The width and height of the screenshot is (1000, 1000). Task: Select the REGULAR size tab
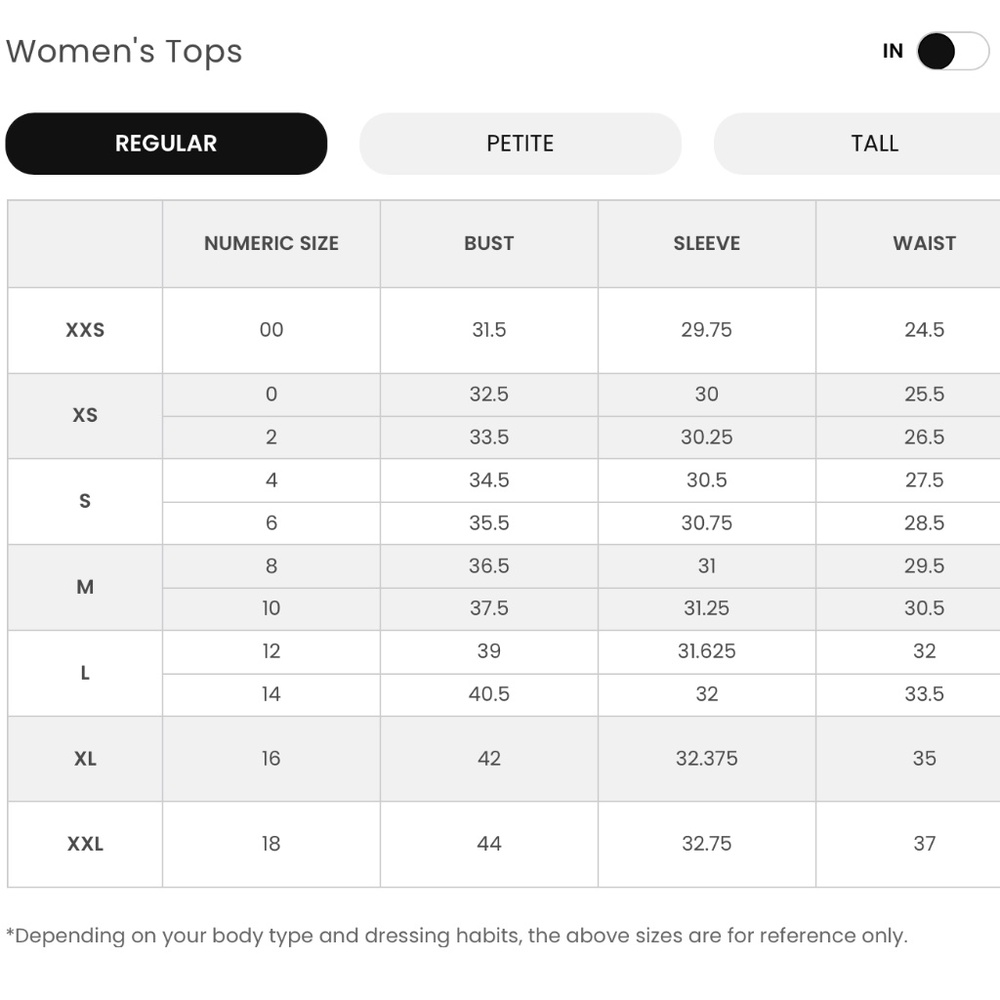[166, 143]
